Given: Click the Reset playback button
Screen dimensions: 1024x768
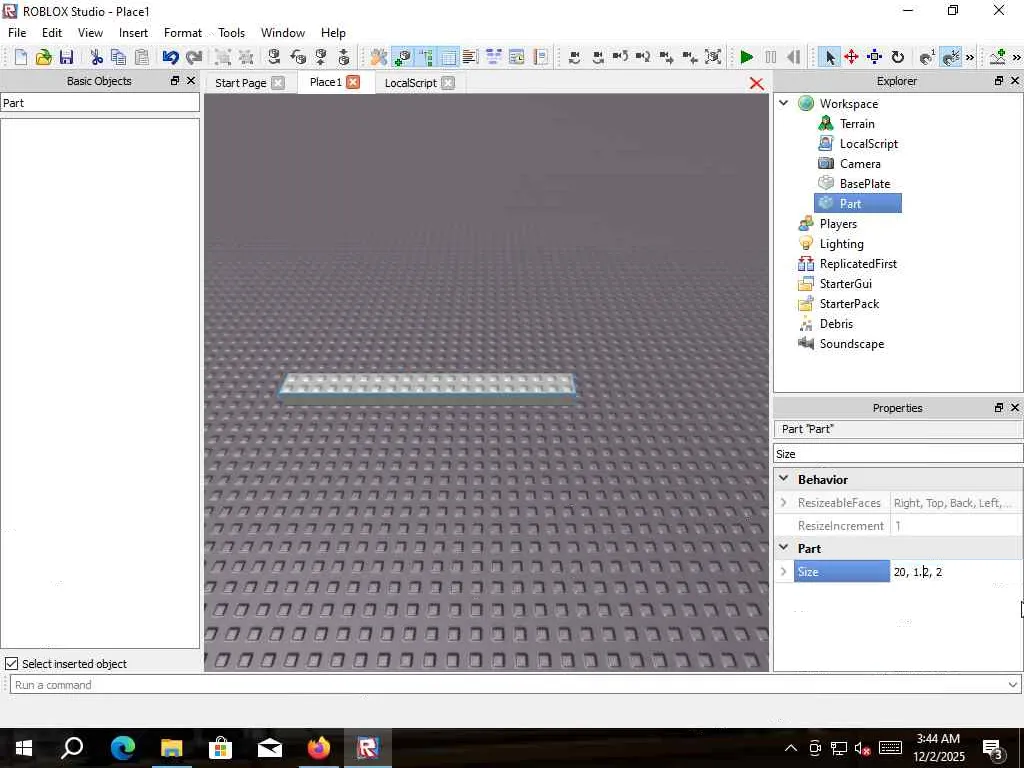Looking at the screenshot, I should pos(794,57).
